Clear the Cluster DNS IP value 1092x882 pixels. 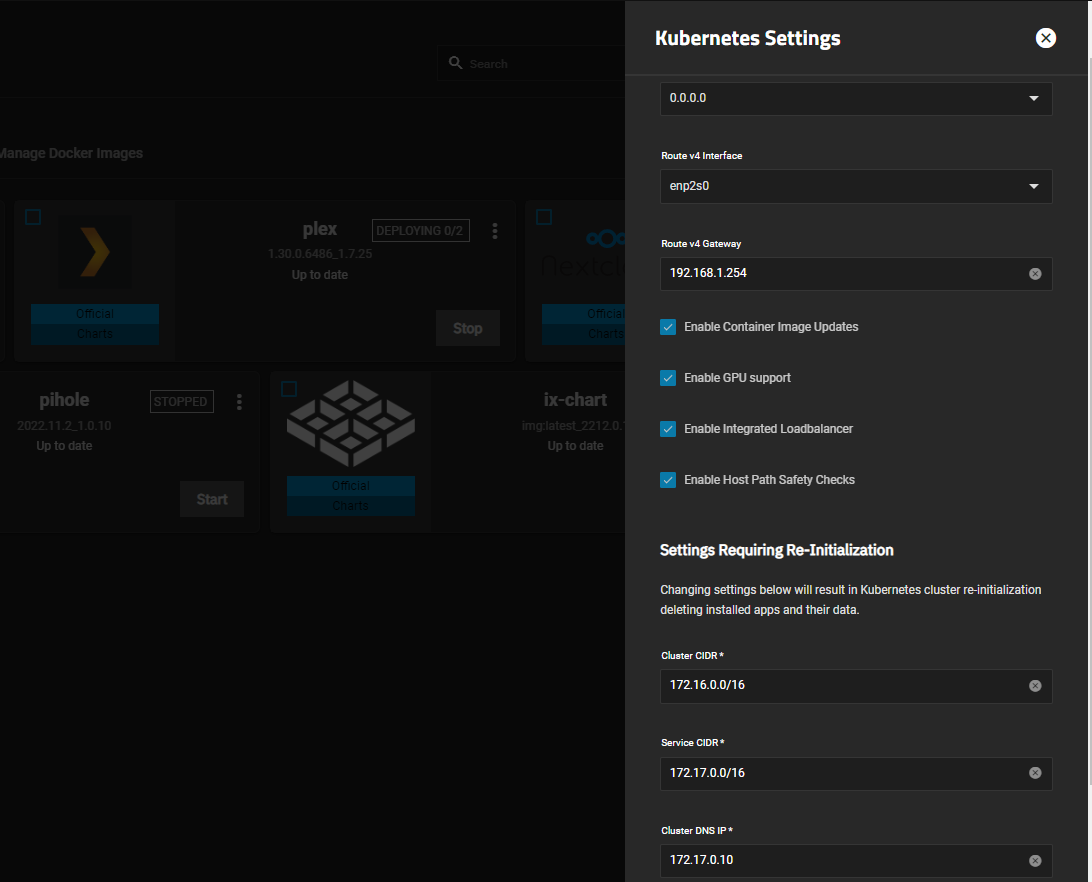[1035, 860]
